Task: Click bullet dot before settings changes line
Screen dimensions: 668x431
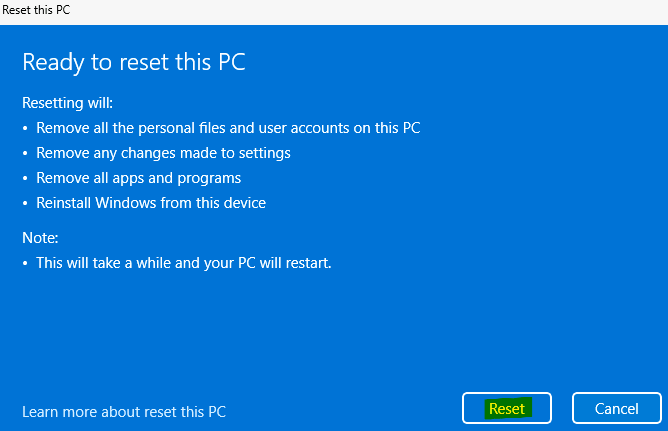Action: tap(25, 153)
